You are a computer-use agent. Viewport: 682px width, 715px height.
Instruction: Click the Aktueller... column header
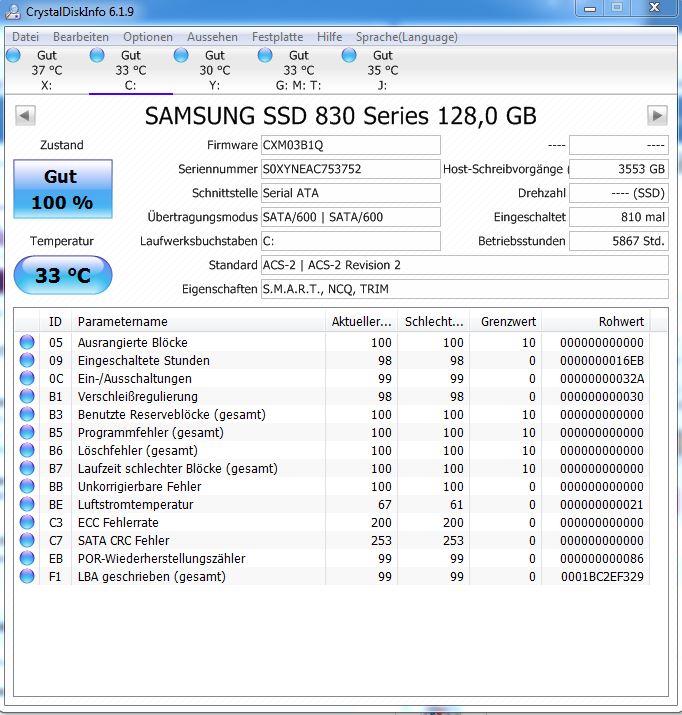pyautogui.click(x=362, y=321)
